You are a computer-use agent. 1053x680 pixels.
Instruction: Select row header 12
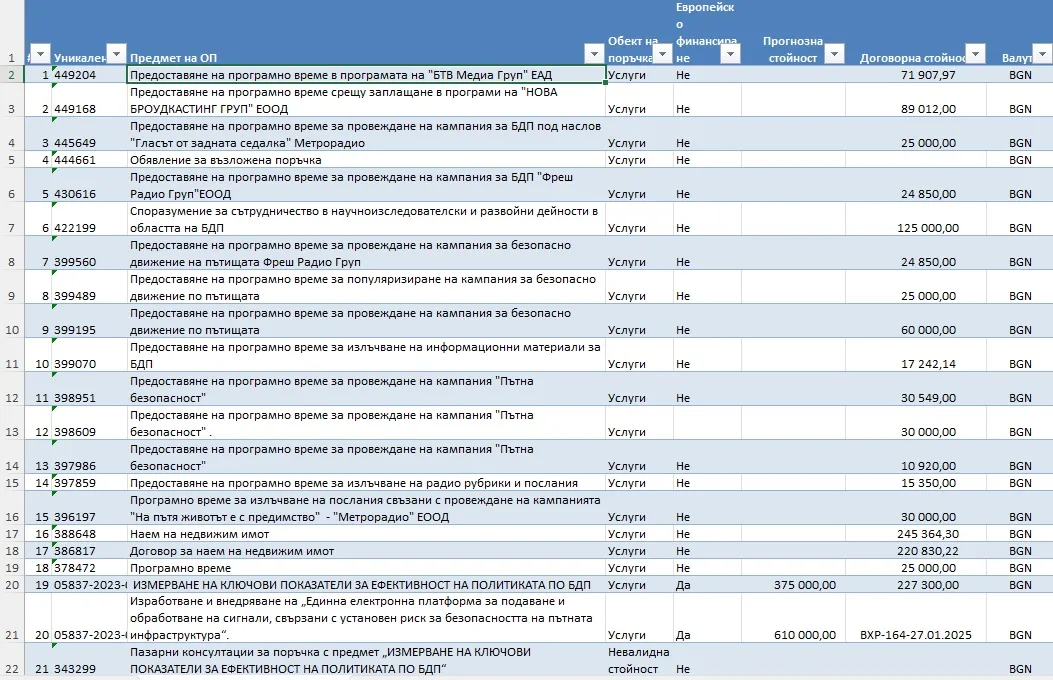click(x=11, y=389)
